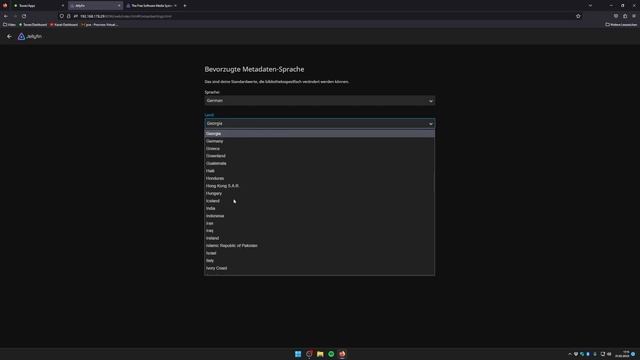
Task: Go back using the Jellyfin back arrow
Action: click(x=9, y=36)
